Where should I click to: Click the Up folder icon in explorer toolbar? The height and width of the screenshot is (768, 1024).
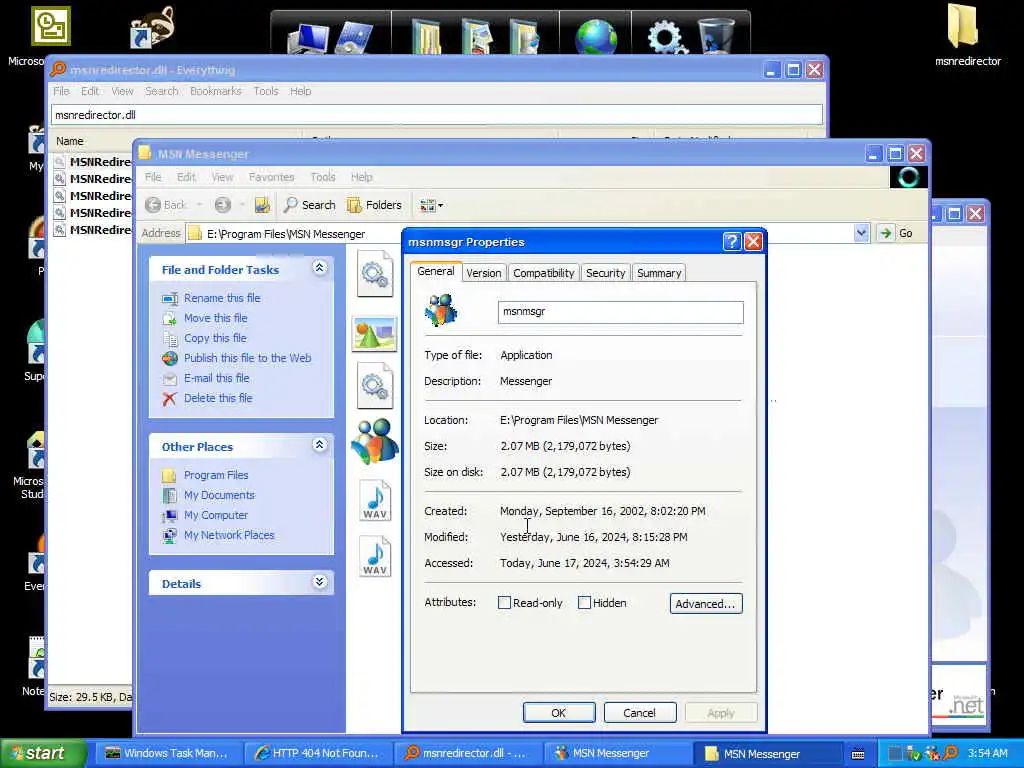coord(262,205)
